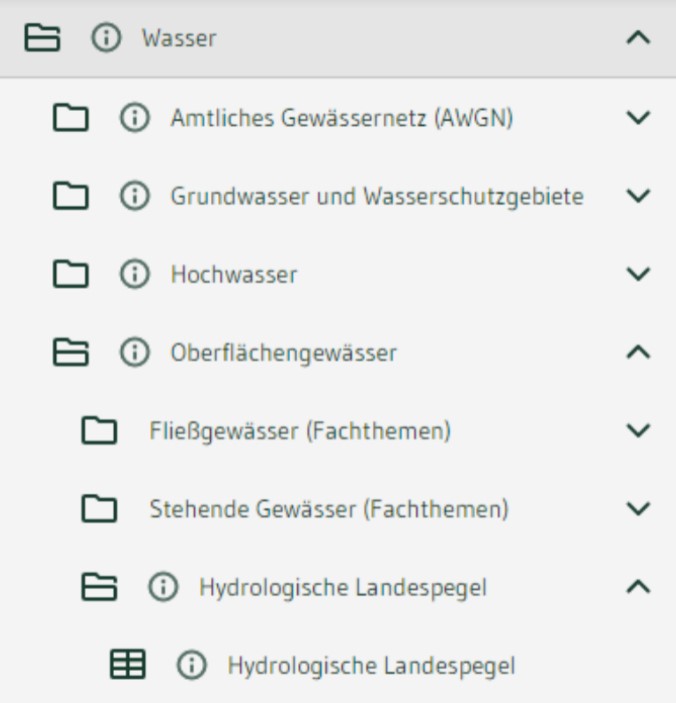Click the info icon next to Wasser
Screen dimensions: 676x703
[105, 39]
